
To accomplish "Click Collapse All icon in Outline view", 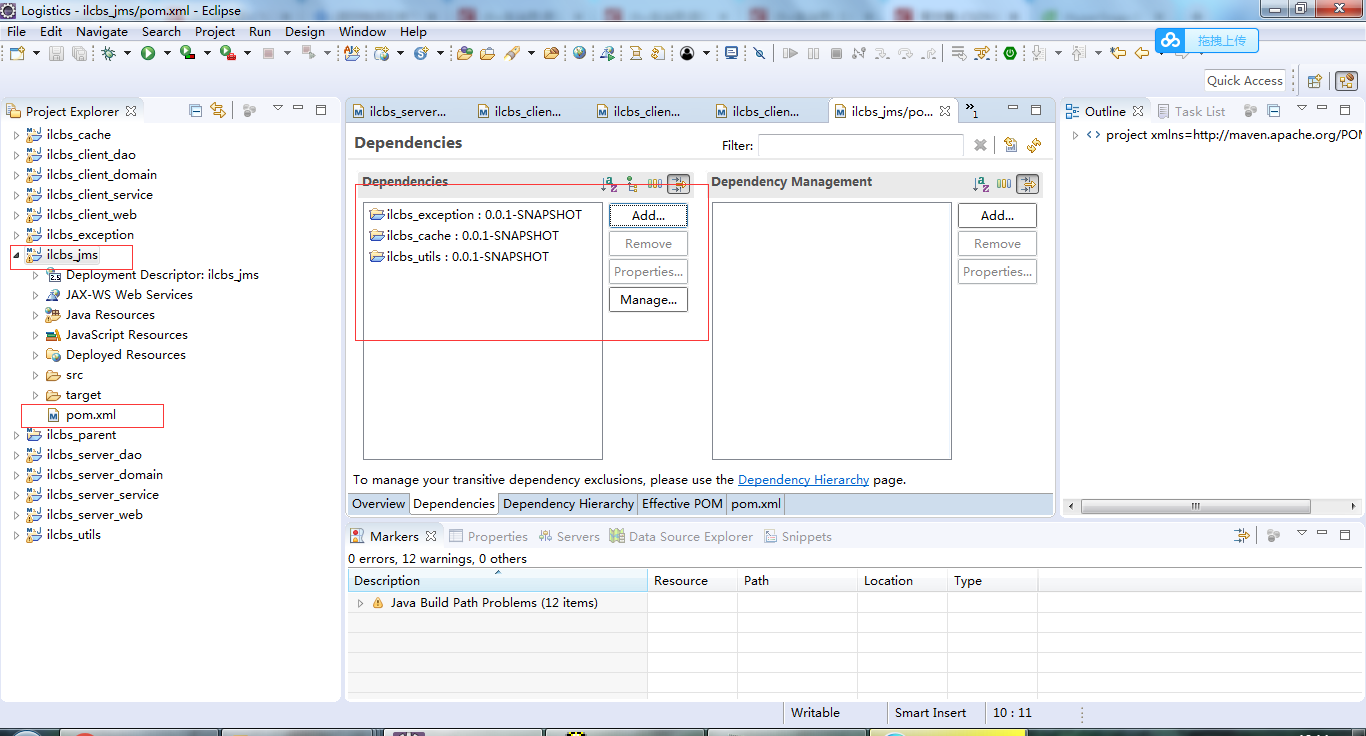I will pos(1274,110).
